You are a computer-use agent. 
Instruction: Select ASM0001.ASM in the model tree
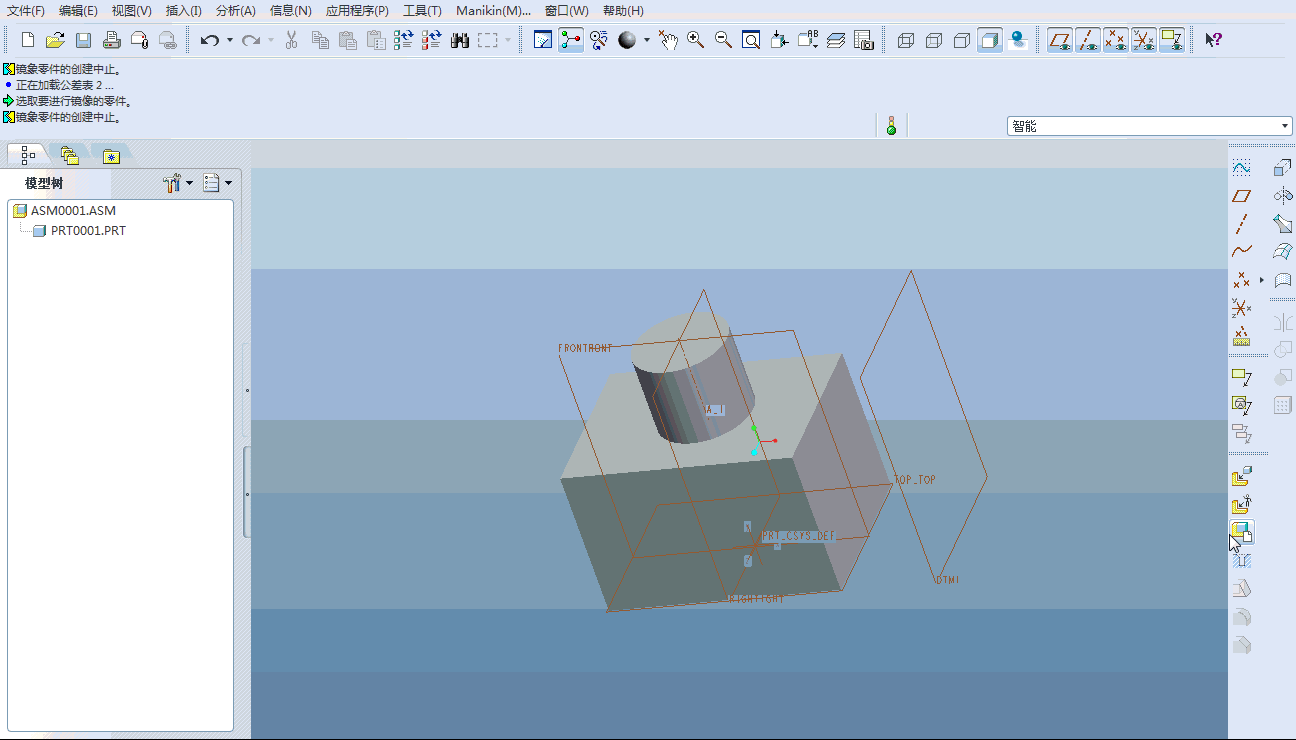point(73,211)
